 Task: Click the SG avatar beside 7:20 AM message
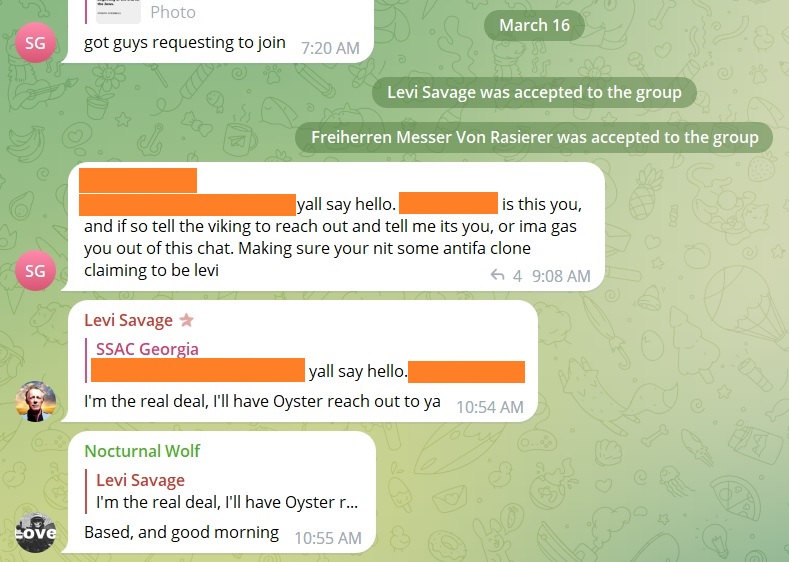35,42
